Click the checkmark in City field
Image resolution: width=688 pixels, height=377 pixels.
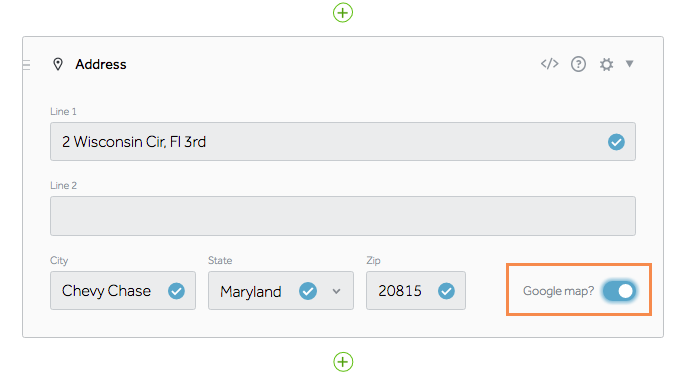[x=176, y=291]
